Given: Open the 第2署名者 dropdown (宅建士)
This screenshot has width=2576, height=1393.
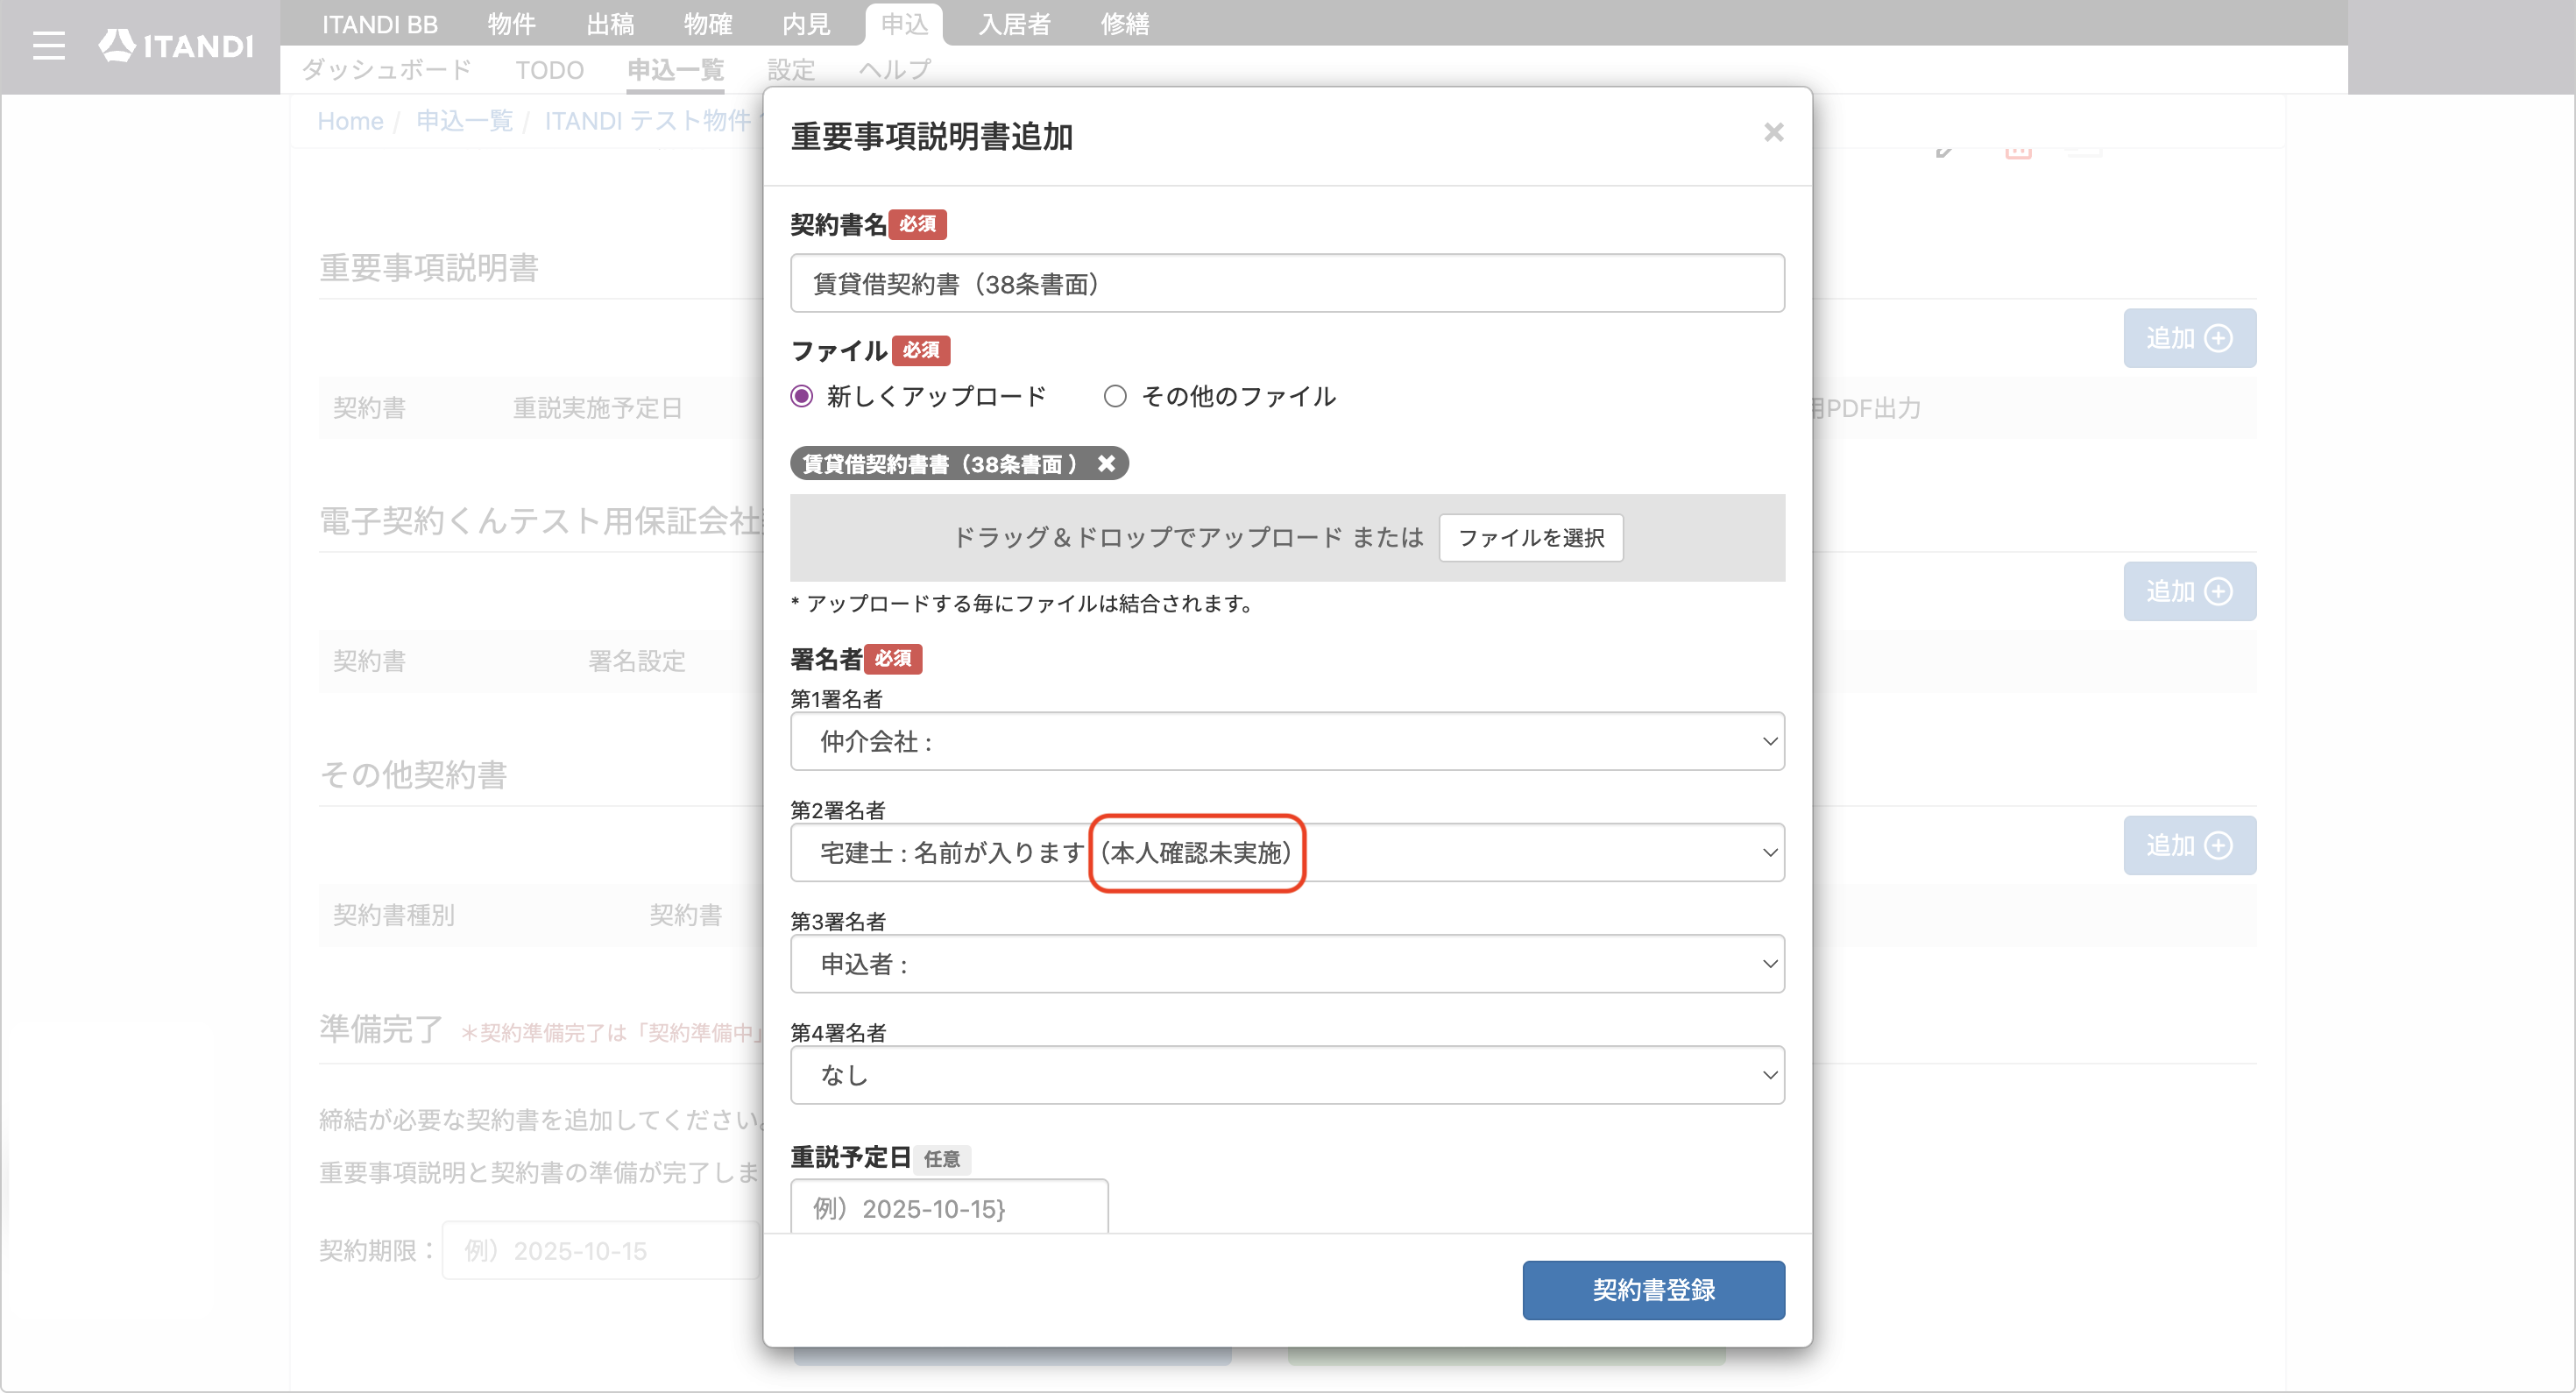Looking at the screenshot, I should 1287,852.
